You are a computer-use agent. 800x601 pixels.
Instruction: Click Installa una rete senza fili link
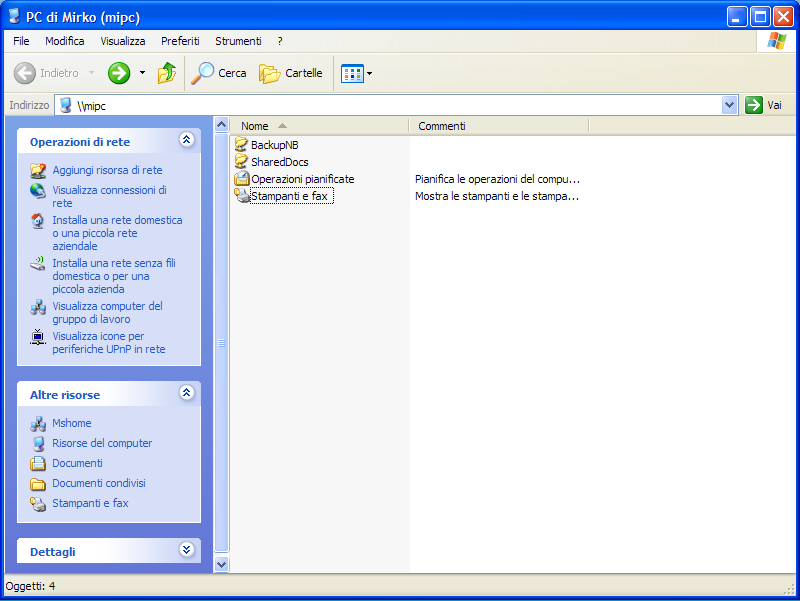(114, 276)
